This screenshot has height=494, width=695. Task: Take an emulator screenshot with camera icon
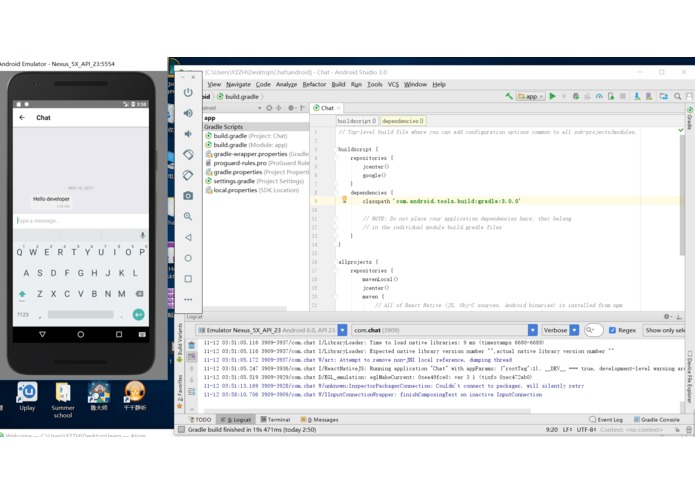tap(188, 195)
